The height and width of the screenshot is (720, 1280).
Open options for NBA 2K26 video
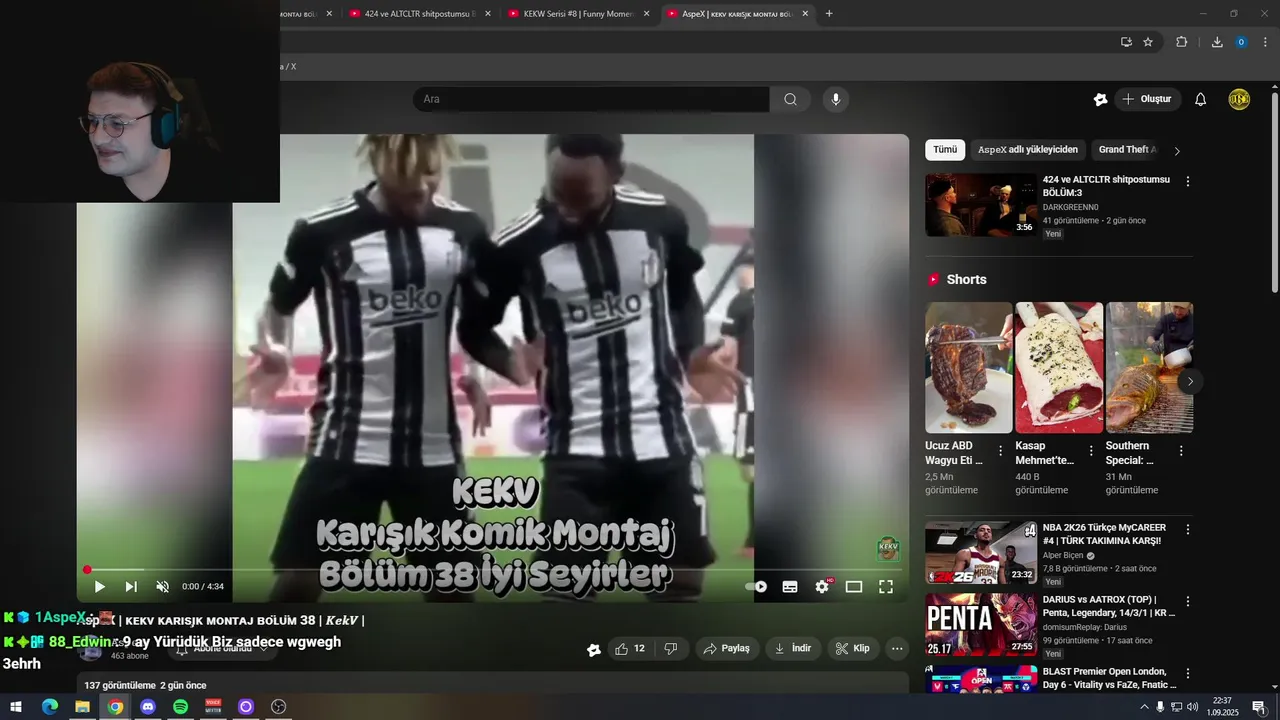click(1188, 530)
